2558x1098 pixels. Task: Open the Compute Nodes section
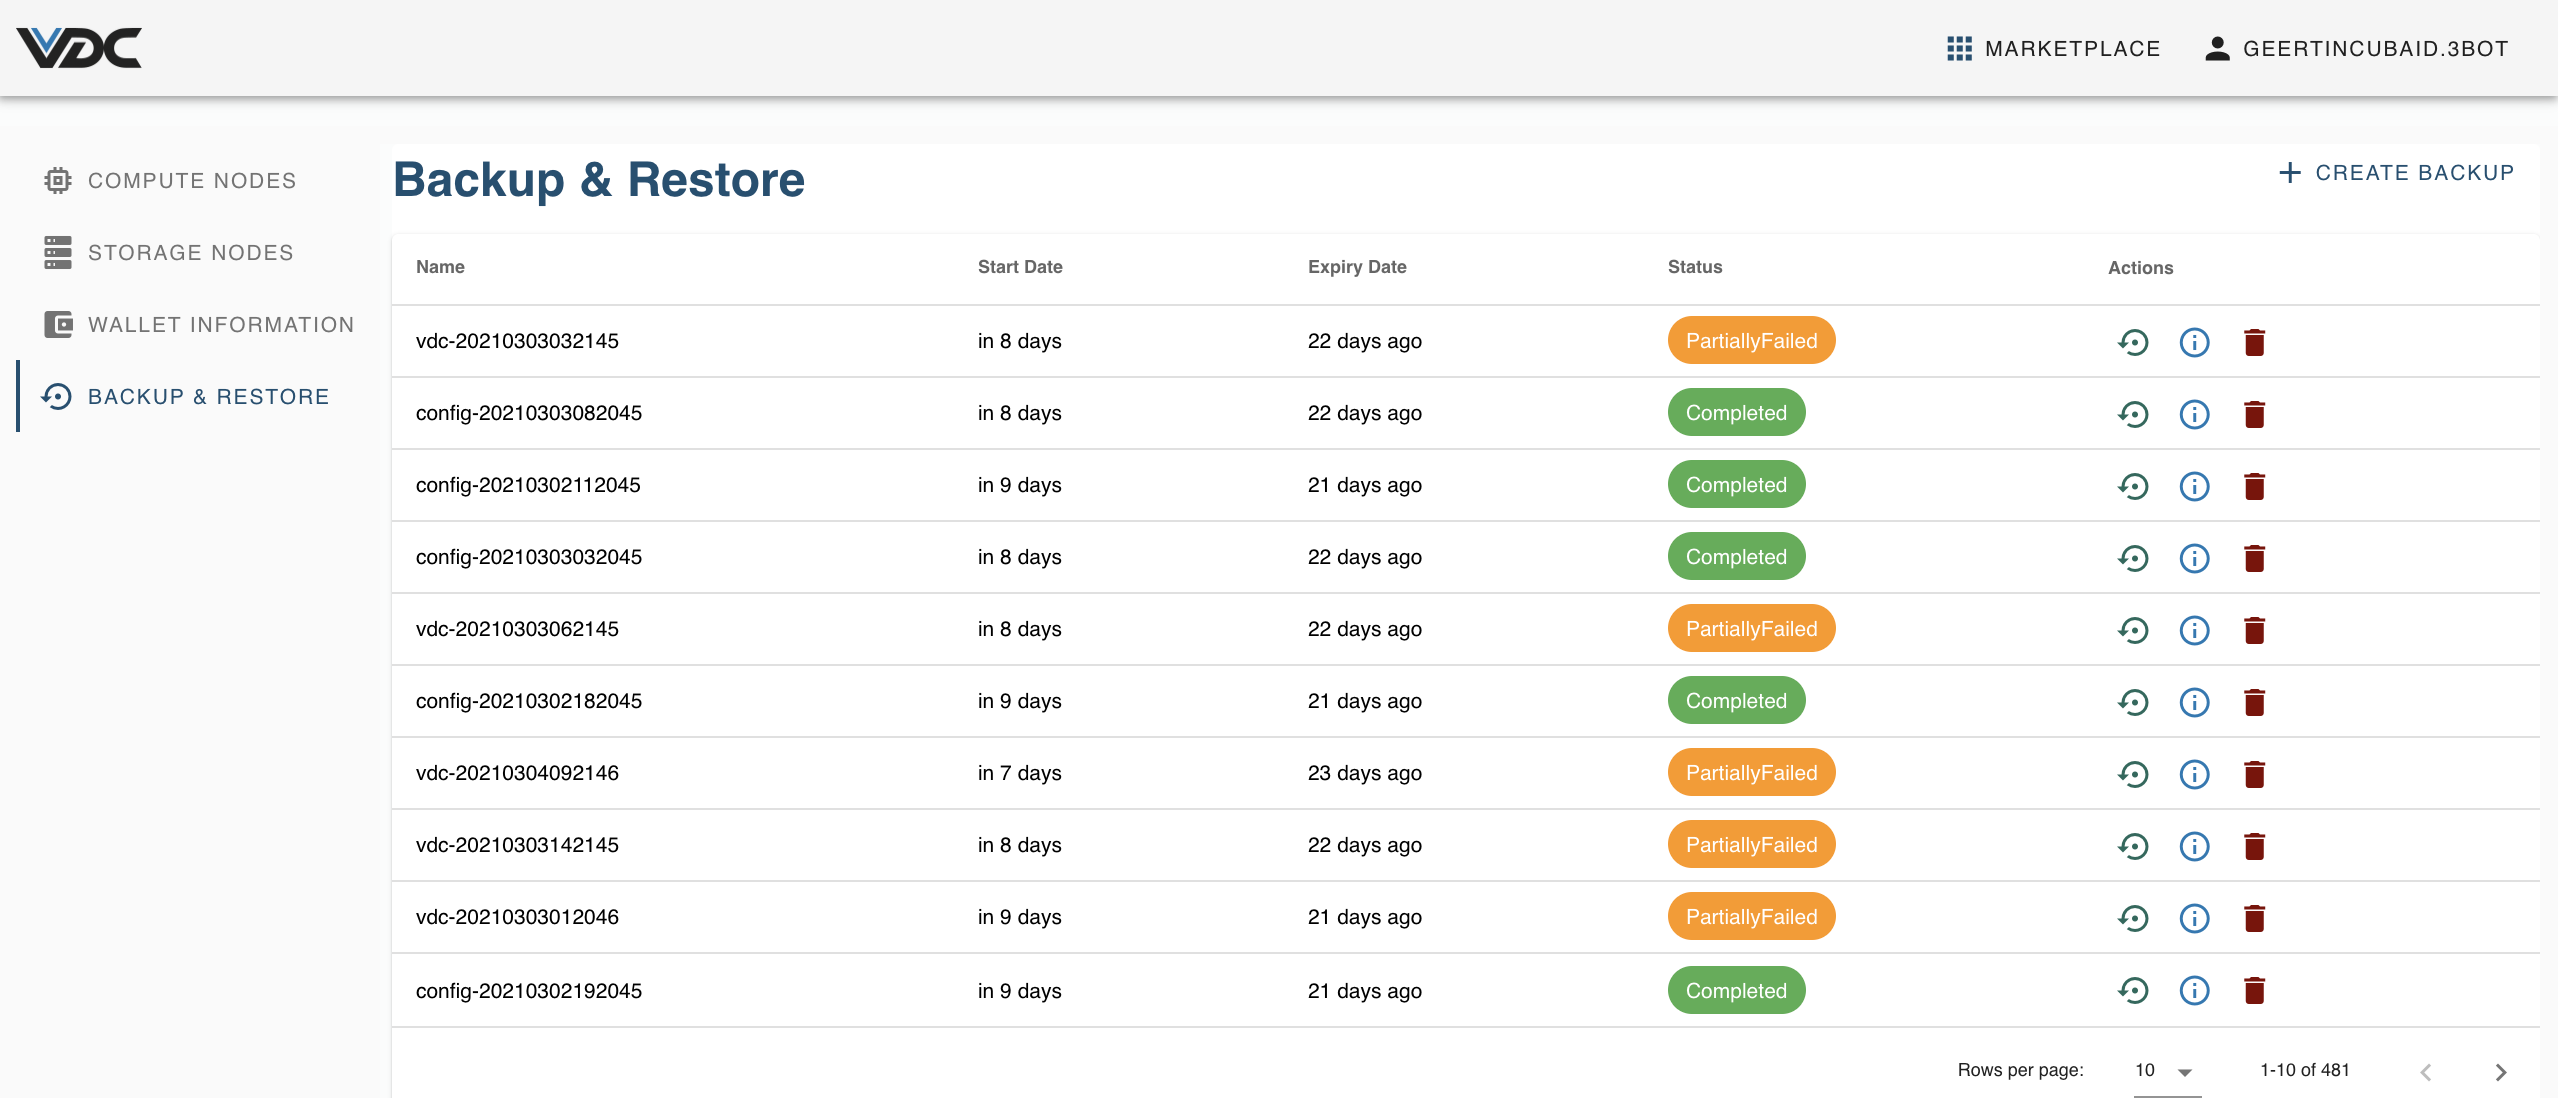[192, 180]
